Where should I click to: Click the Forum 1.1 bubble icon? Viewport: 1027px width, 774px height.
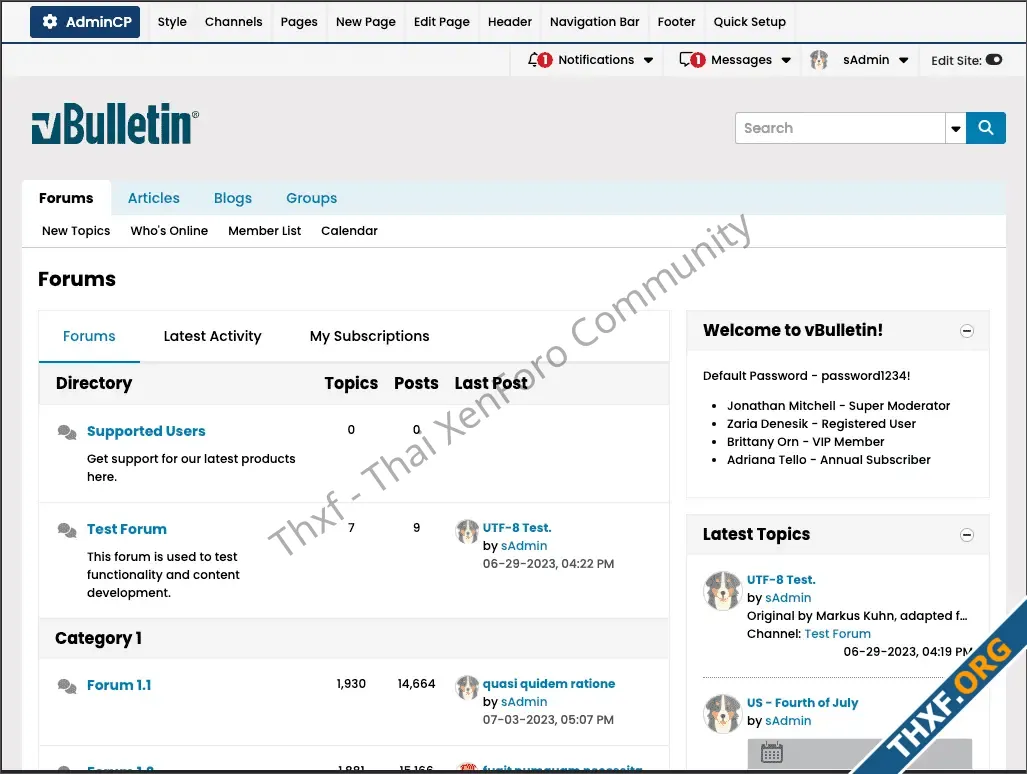pos(67,686)
